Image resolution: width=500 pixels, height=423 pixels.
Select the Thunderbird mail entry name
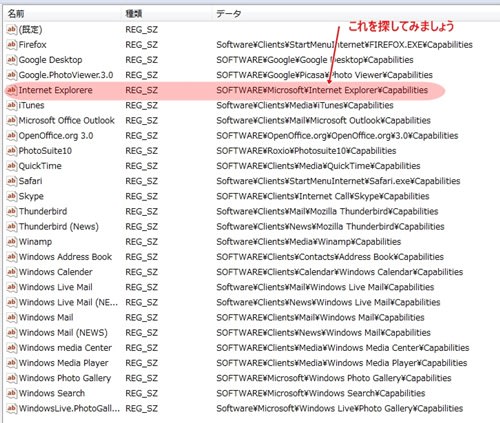point(43,211)
